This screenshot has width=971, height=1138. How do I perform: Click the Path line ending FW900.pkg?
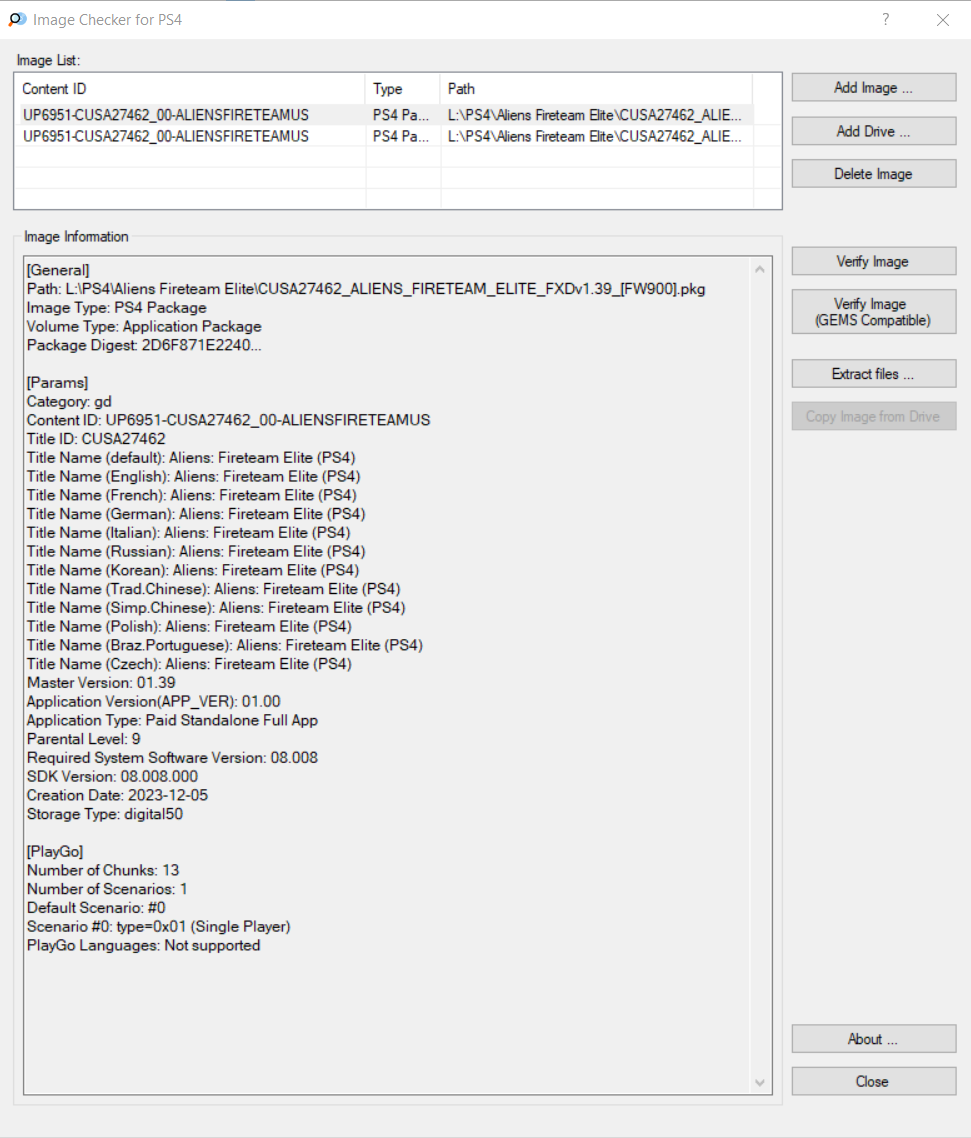point(366,289)
